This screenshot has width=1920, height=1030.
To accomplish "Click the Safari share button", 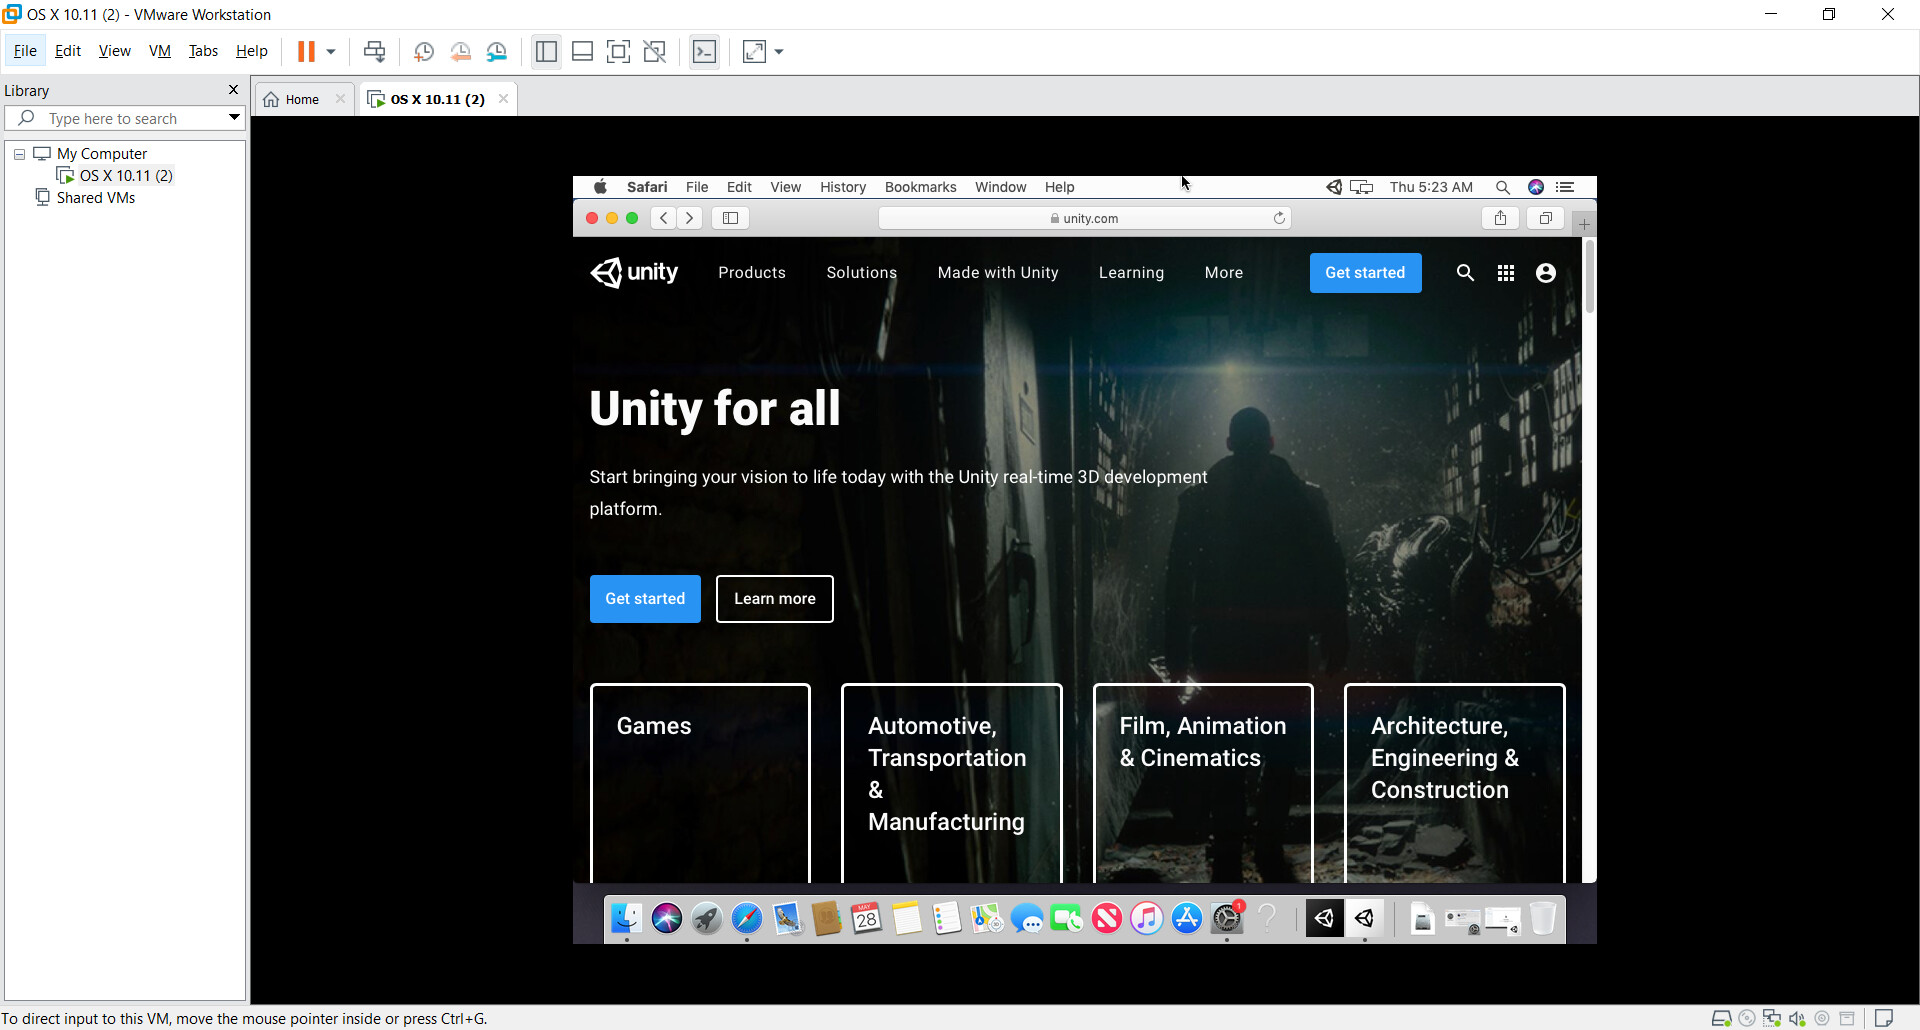I will point(1500,218).
